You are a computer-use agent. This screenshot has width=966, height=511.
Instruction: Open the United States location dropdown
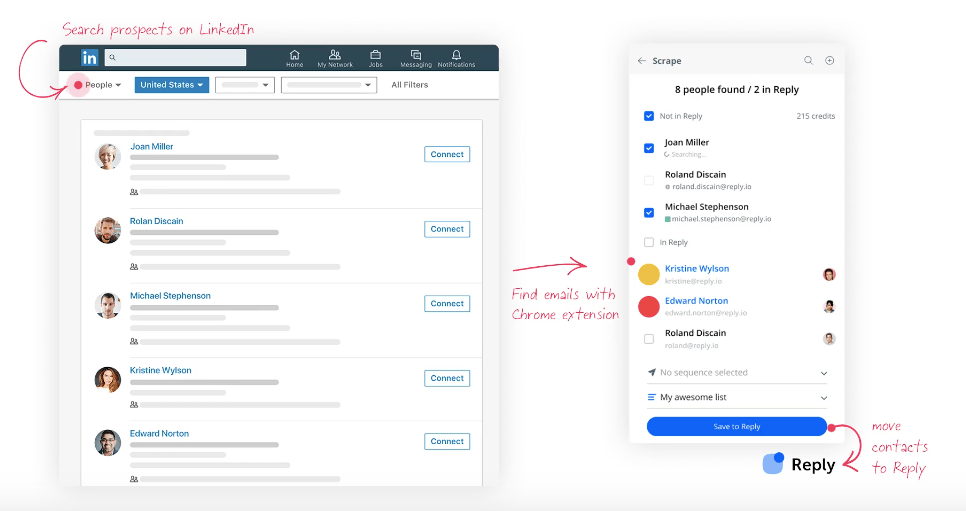[172, 85]
